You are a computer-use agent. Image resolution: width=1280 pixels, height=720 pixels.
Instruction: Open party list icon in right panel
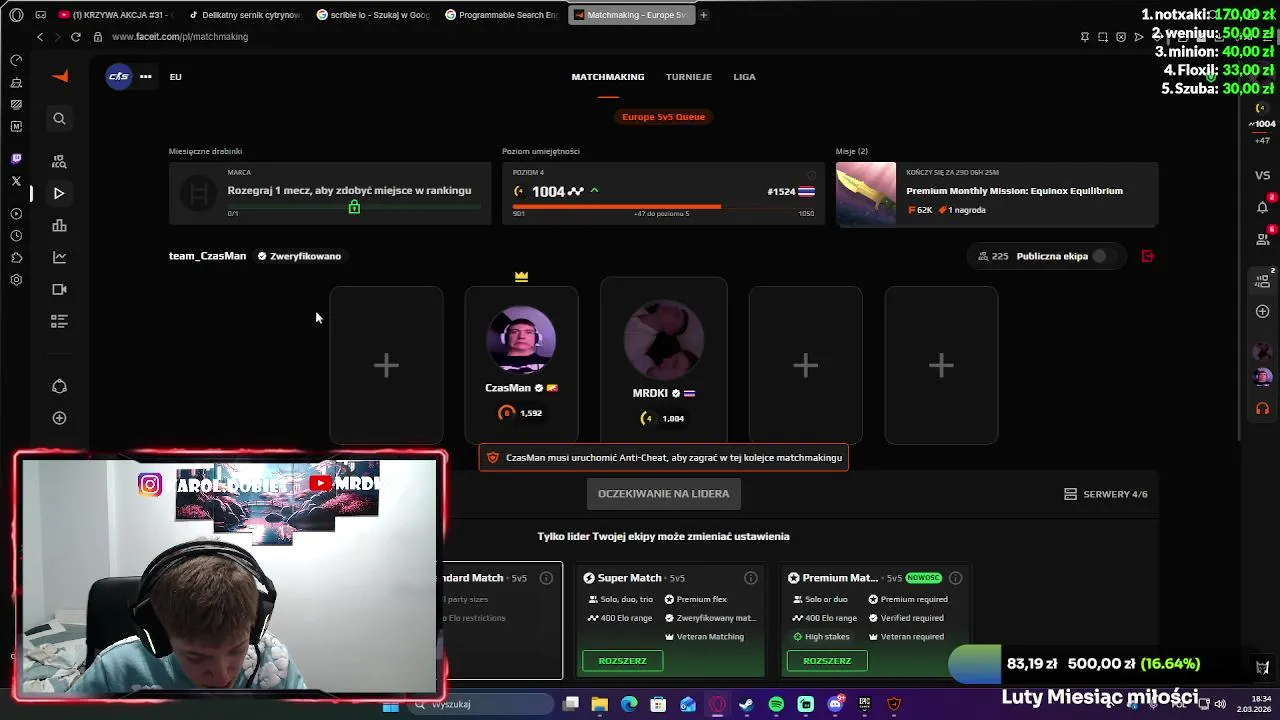pos(1262,281)
